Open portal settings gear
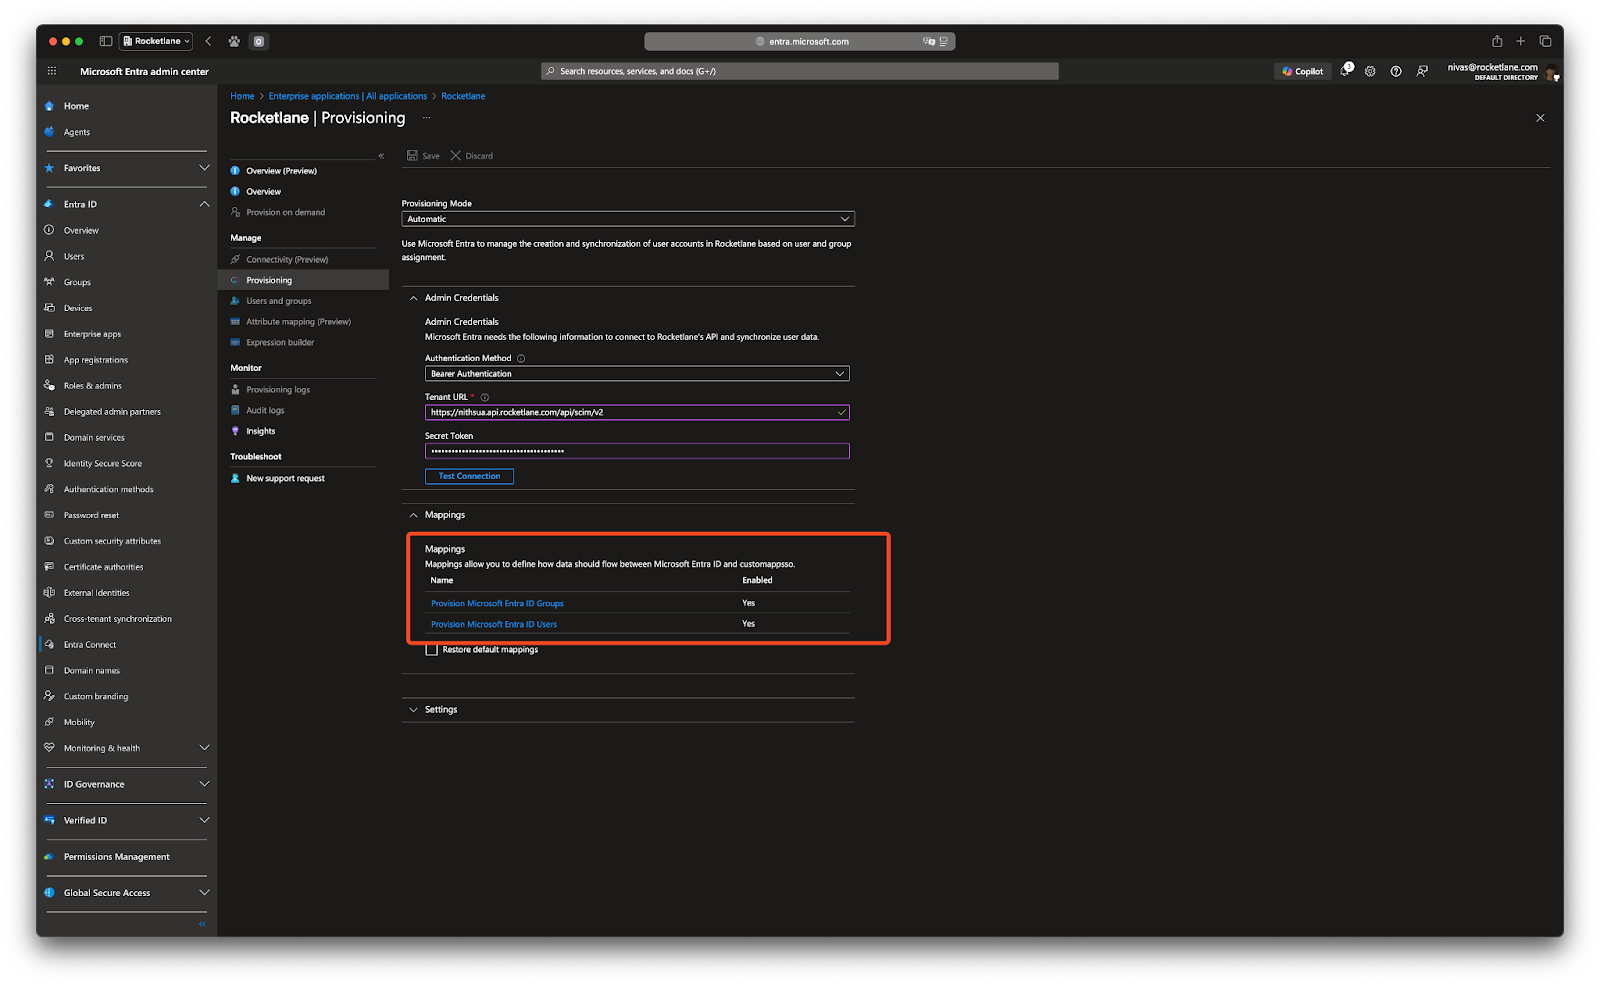1600x985 pixels. coord(1370,71)
